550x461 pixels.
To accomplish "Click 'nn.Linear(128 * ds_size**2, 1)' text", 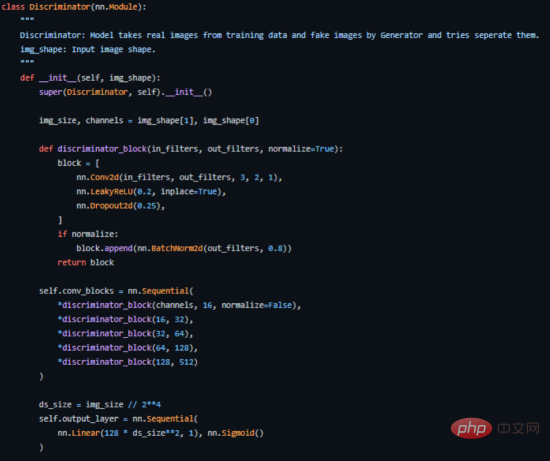I will tap(129, 433).
